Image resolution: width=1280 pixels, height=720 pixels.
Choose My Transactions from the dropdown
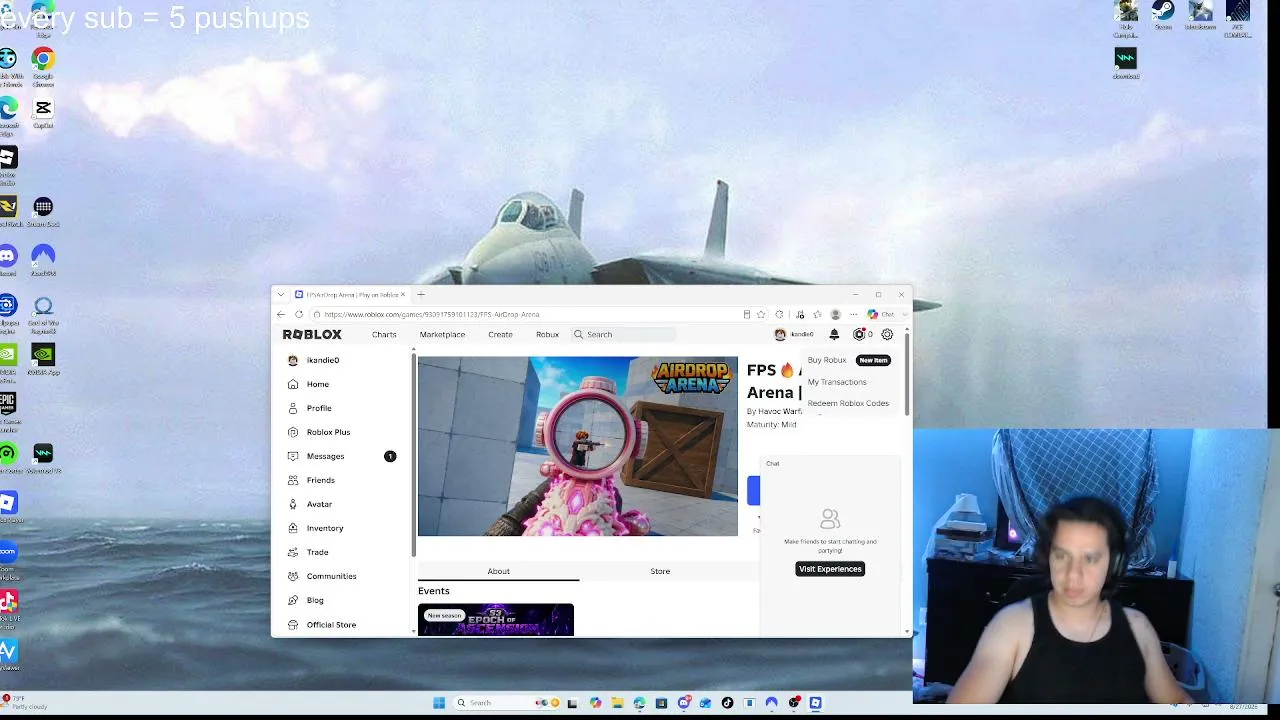point(837,382)
